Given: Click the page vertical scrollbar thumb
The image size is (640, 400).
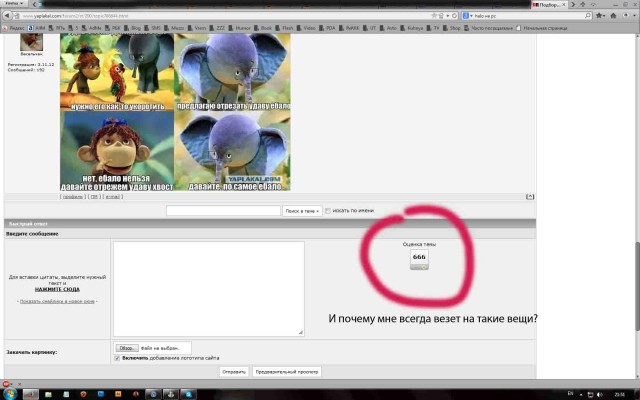Looking at the screenshot, I should point(637,286).
